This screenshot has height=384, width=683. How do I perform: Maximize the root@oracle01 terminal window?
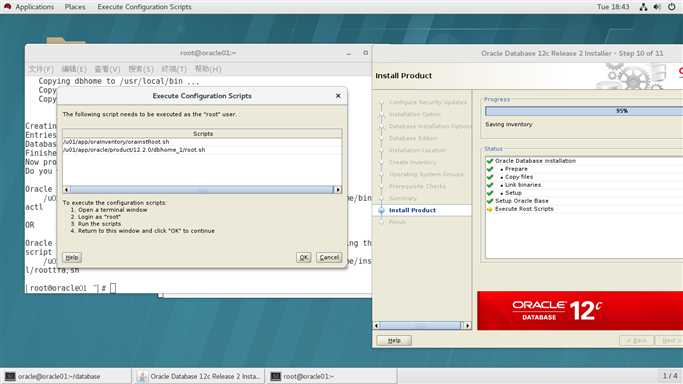[365, 53]
